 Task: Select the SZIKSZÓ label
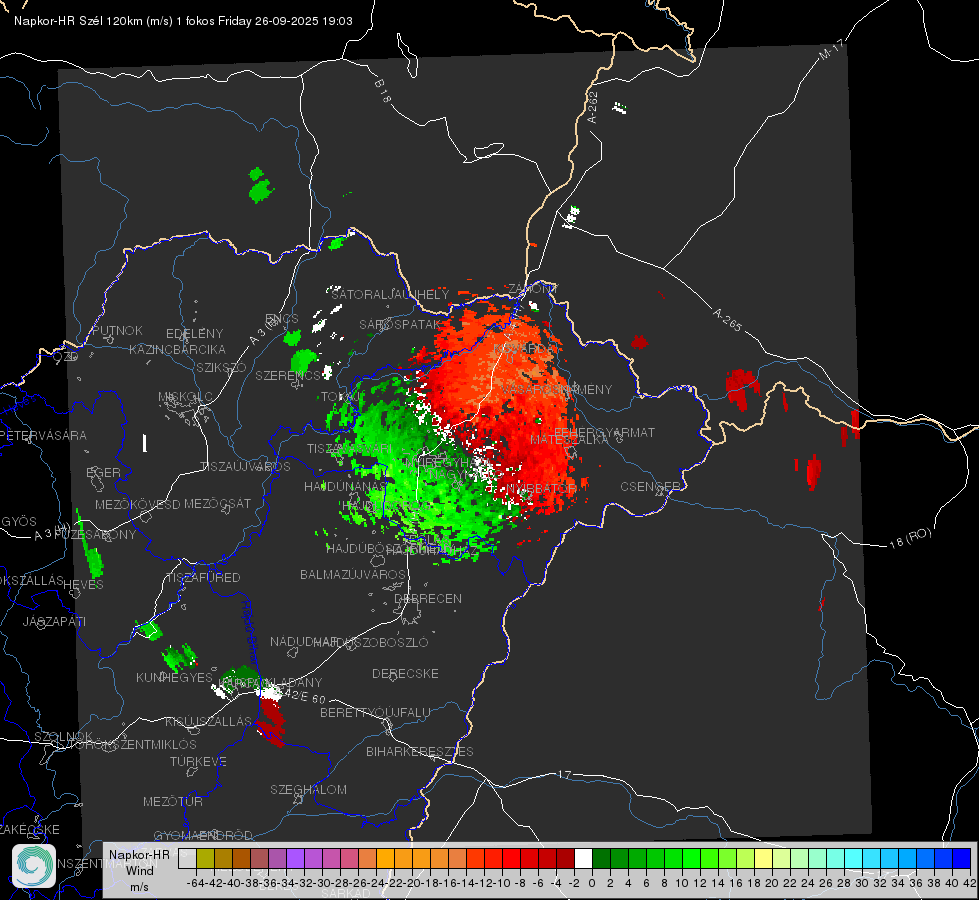(222, 367)
